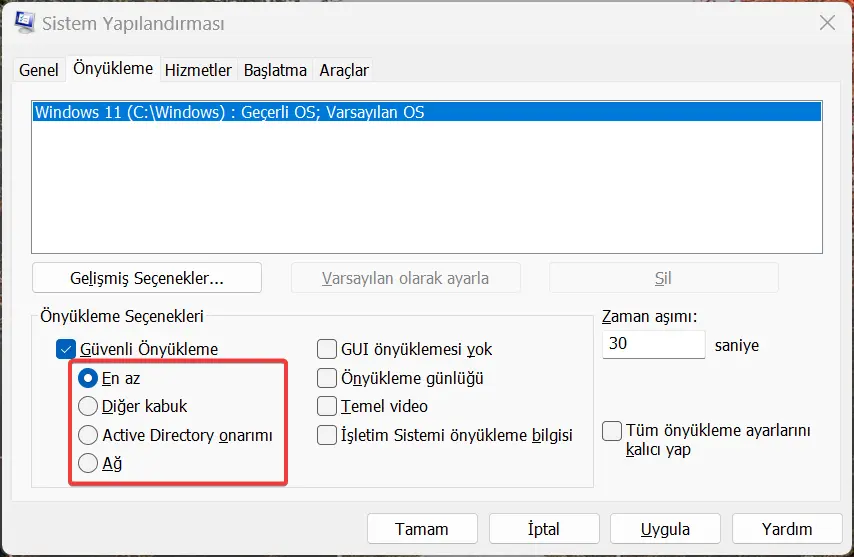Open Gelişmiş Seçenekler dialog
854x557 pixels.
[147, 278]
